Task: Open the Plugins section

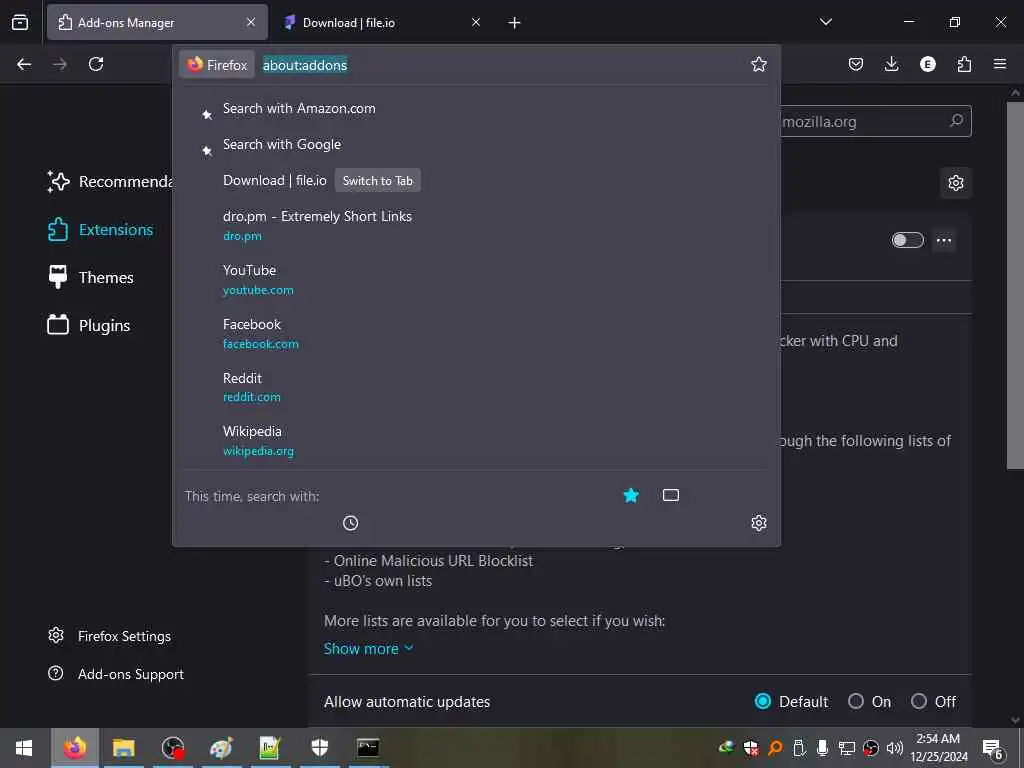Action: [x=89, y=325]
